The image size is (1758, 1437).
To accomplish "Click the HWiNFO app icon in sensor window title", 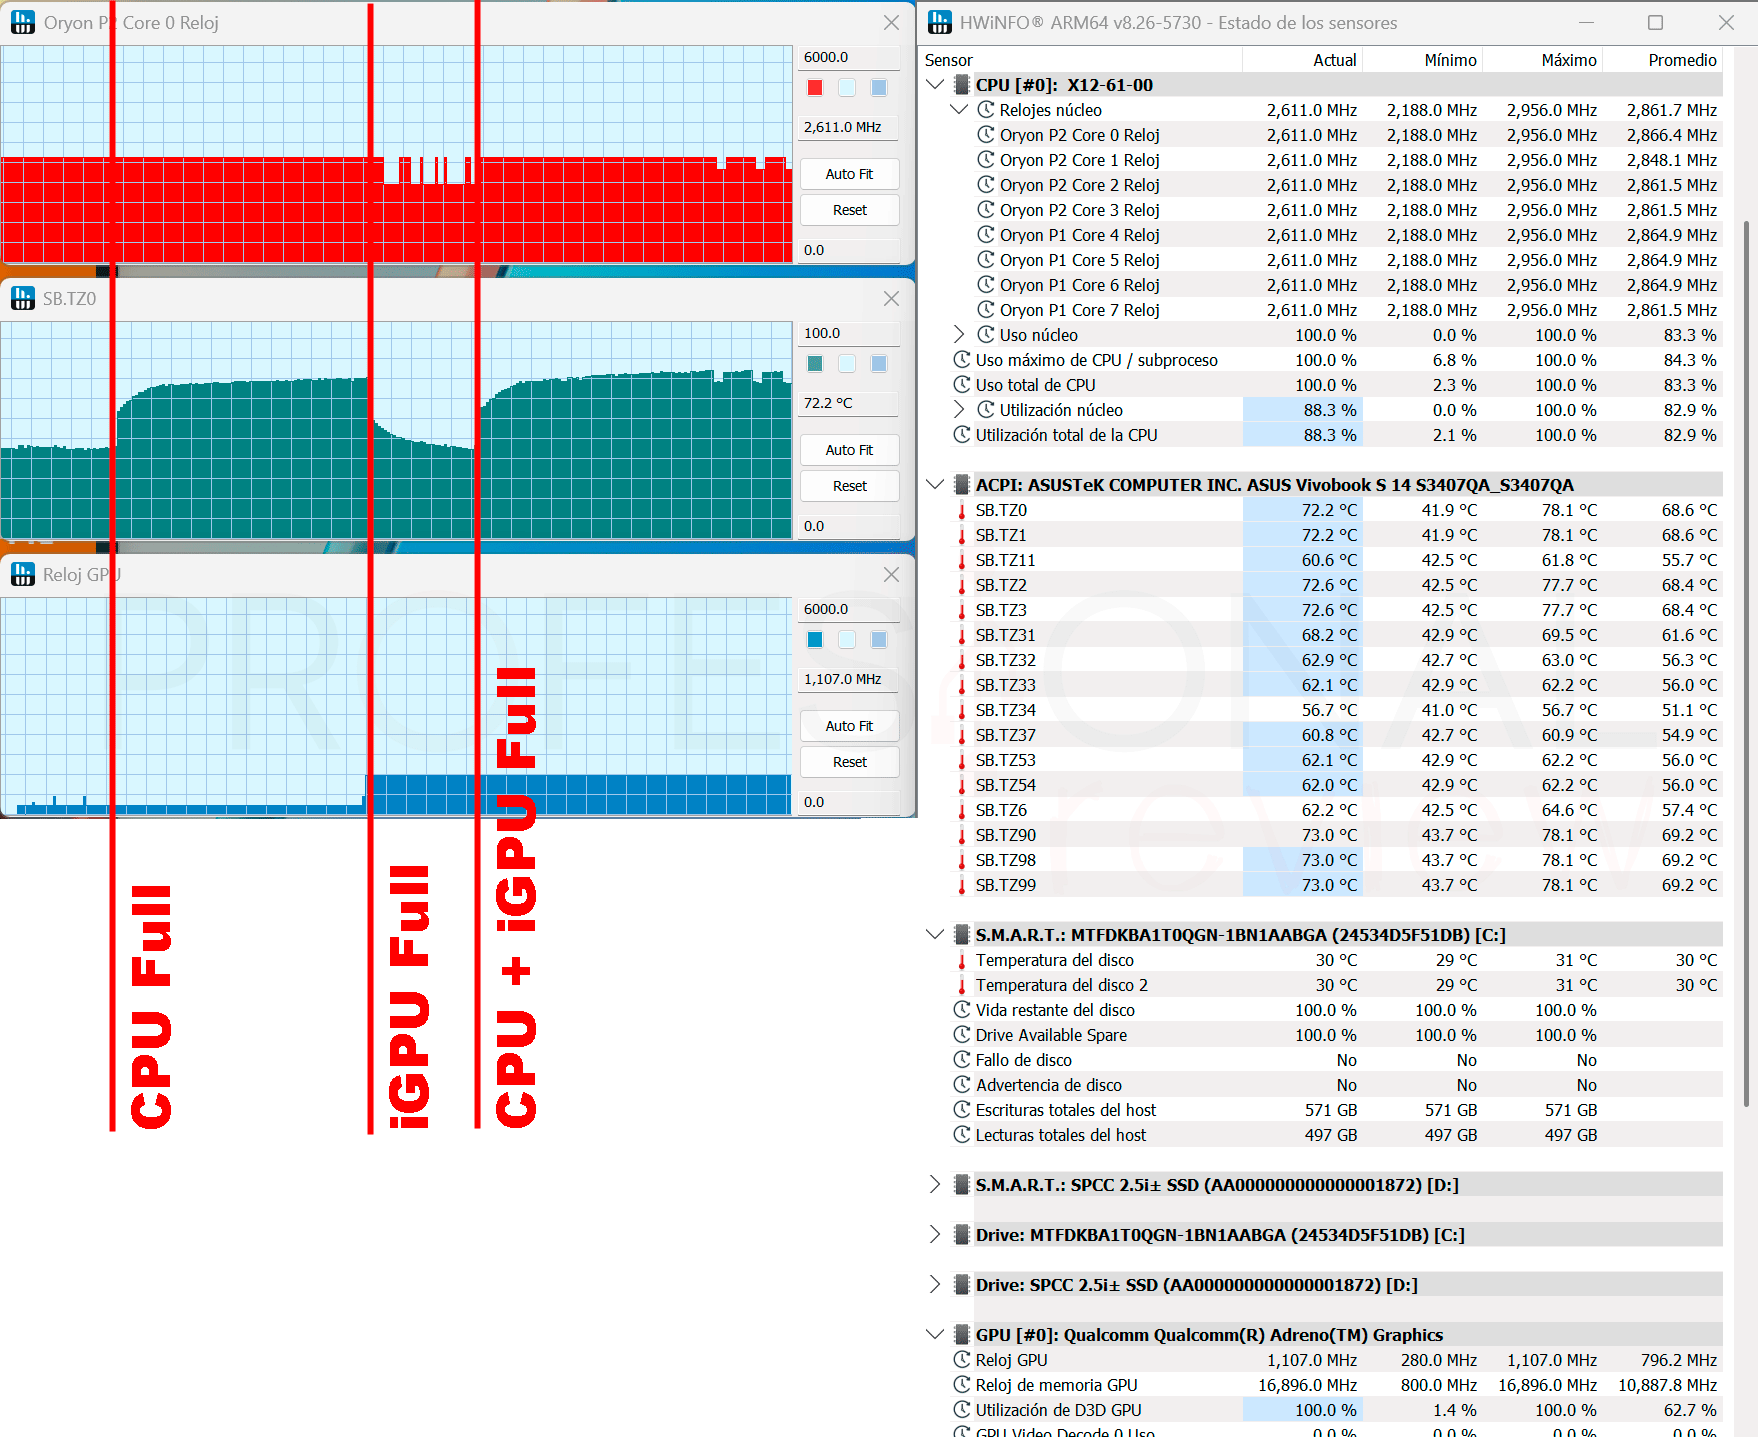I will [940, 22].
